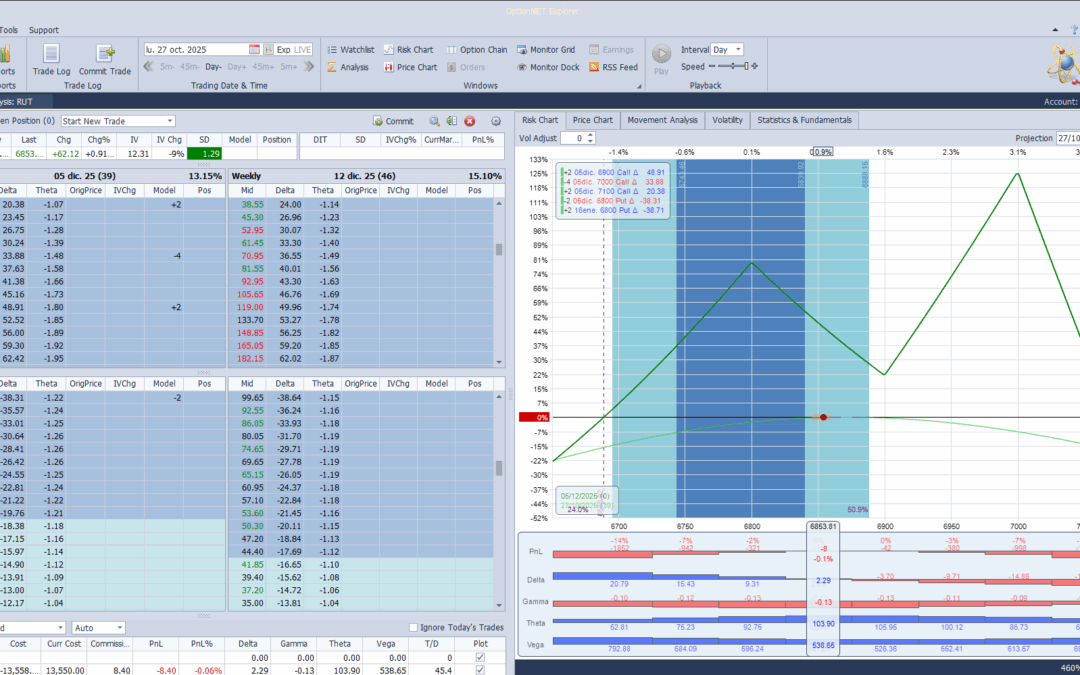Click the import trade icon next to magnifier
The height and width of the screenshot is (675, 1080).
coord(452,121)
